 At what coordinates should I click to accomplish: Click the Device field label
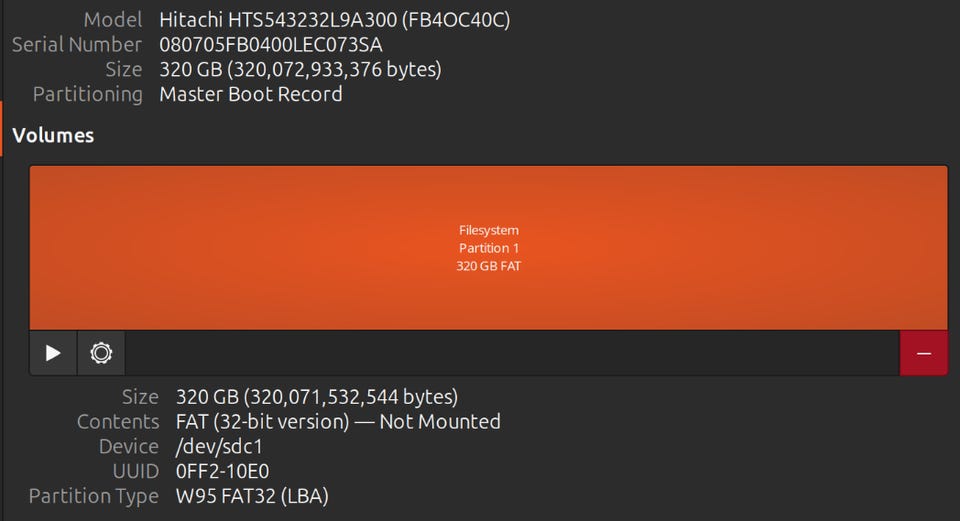click(129, 446)
